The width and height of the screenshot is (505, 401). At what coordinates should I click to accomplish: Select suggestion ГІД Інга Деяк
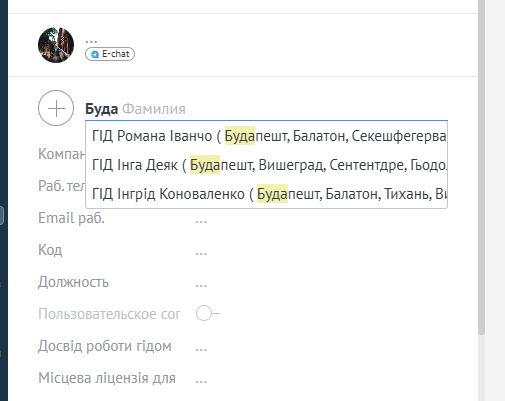point(266,165)
